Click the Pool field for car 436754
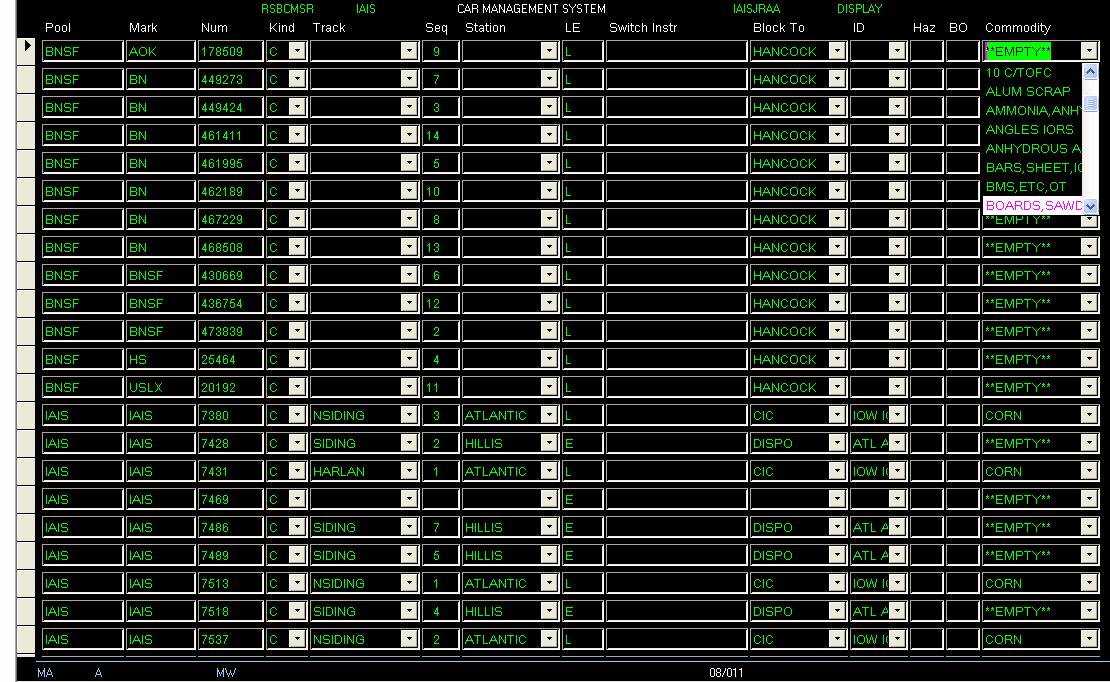 pyautogui.click(x=82, y=303)
